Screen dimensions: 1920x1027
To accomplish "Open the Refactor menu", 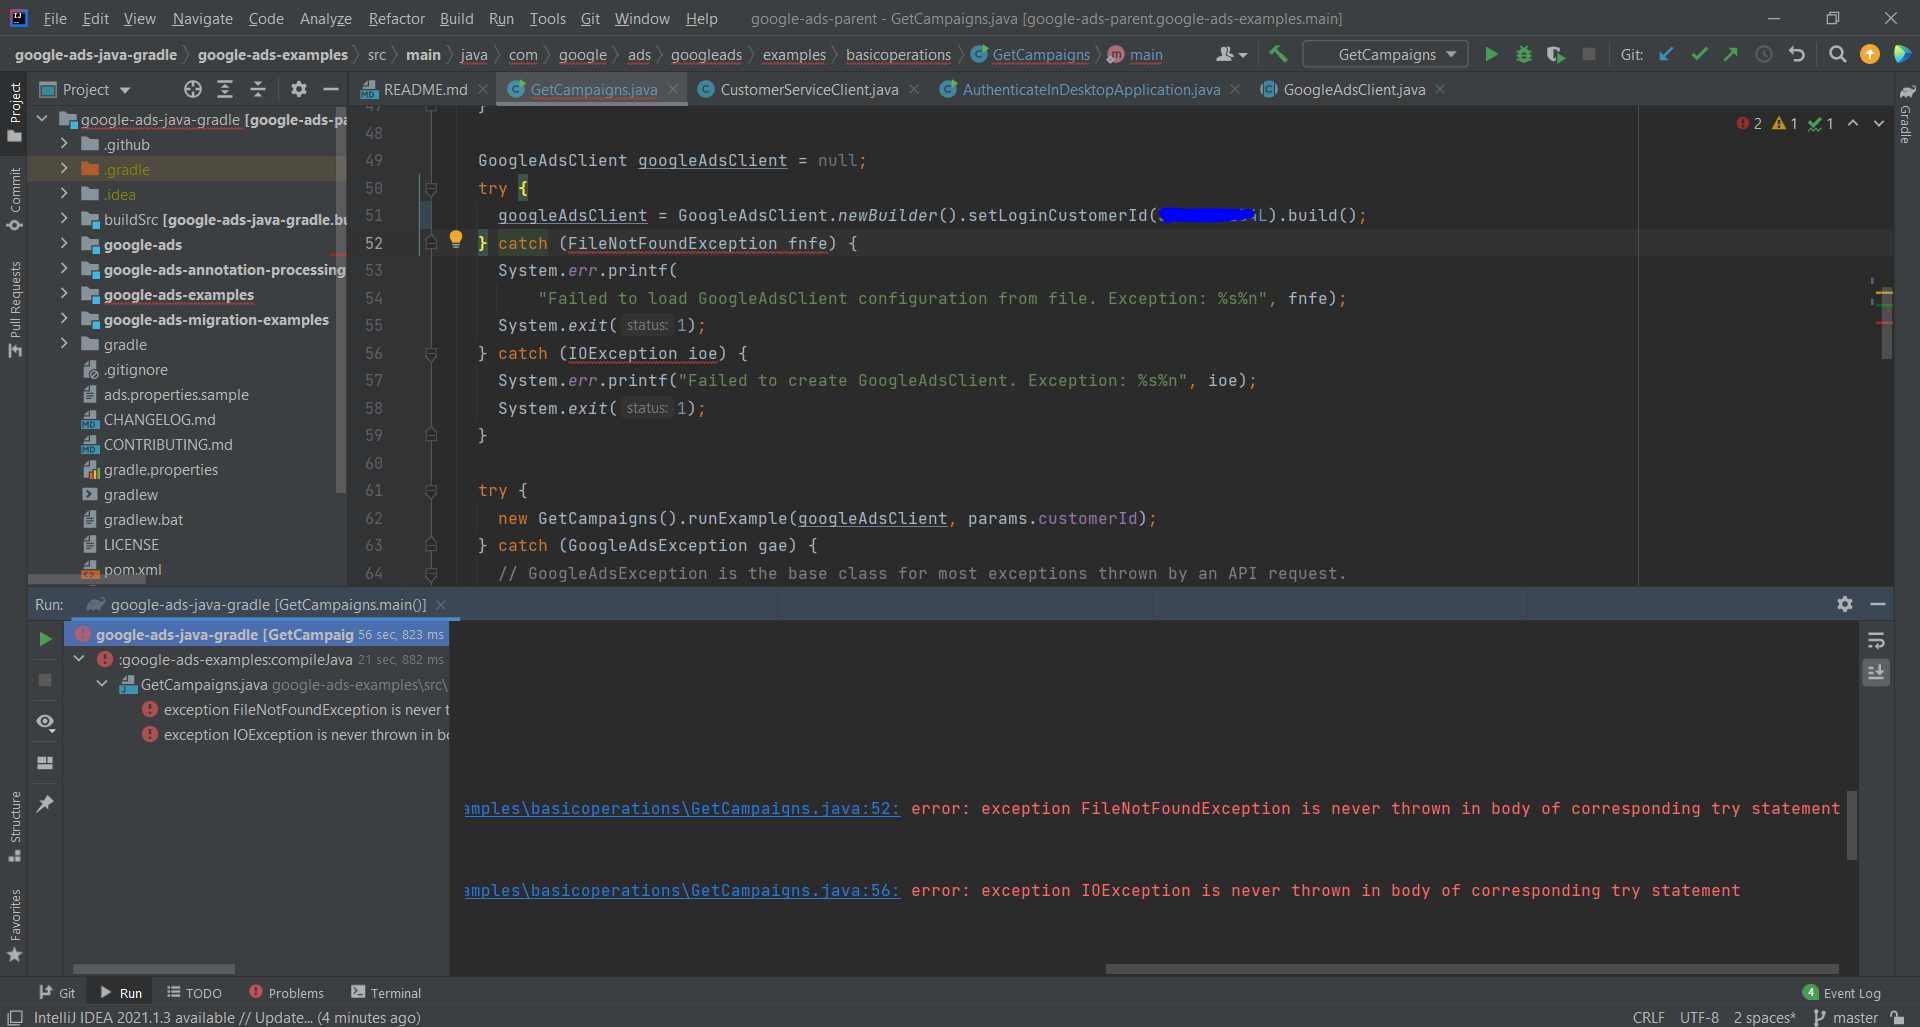I will (x=396, y=19).
